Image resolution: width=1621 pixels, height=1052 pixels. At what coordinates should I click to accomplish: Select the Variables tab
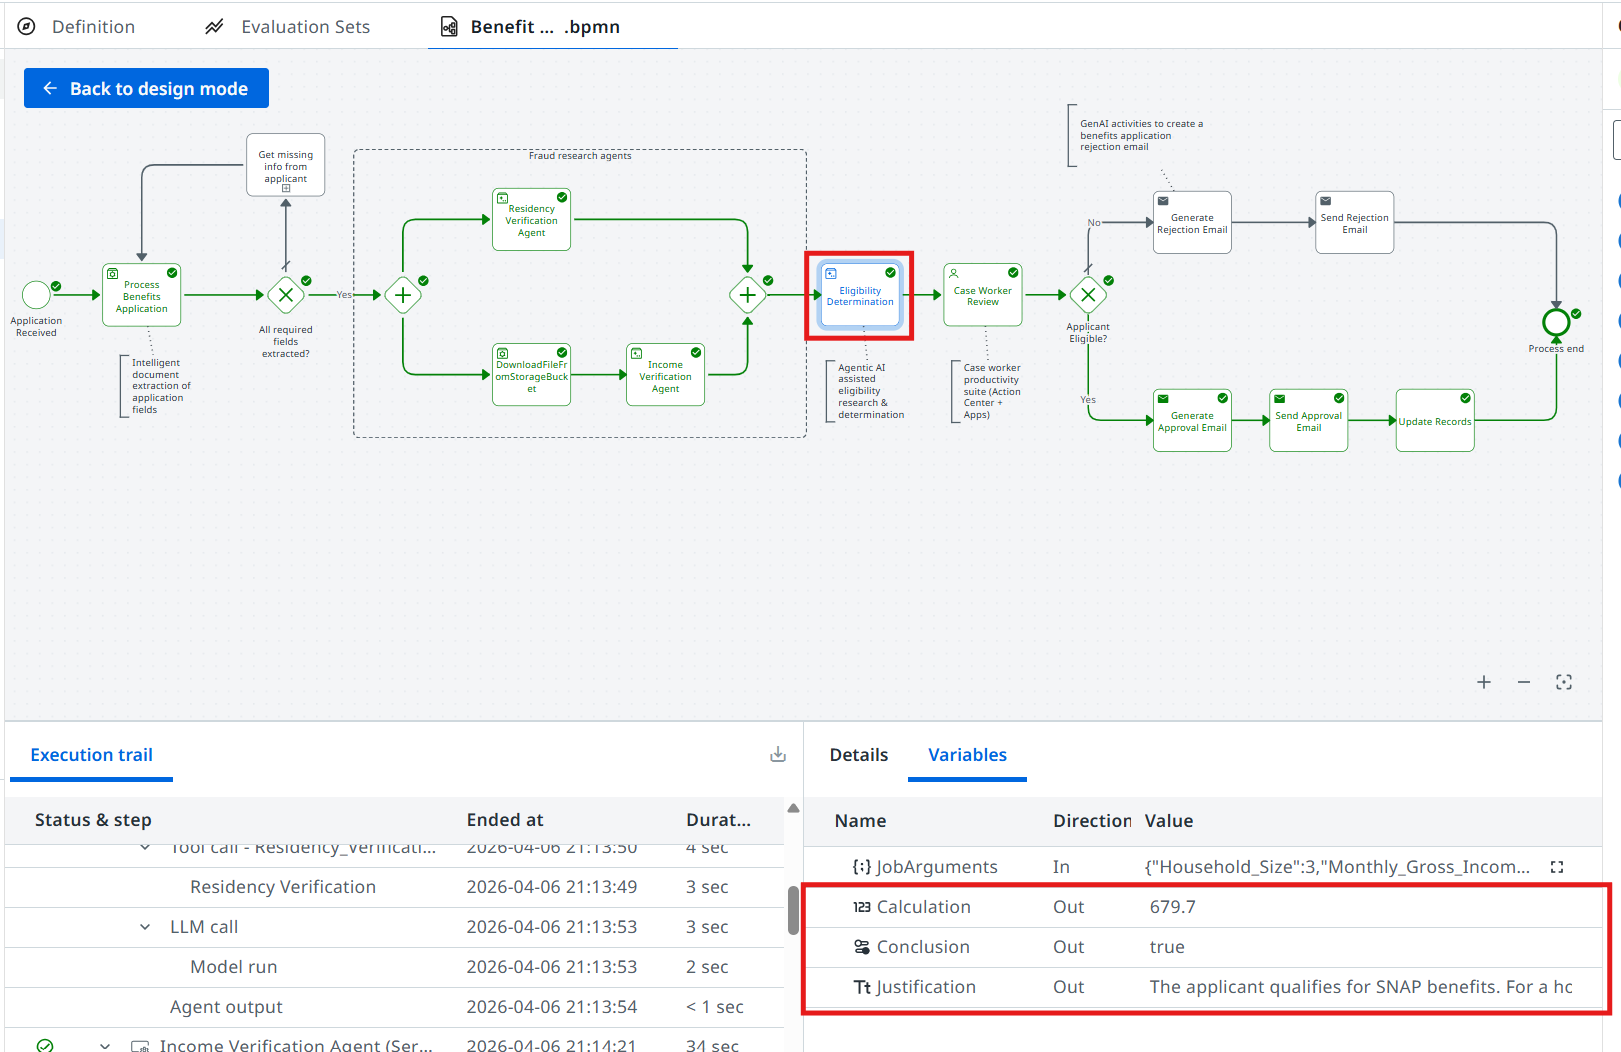[x=967, y=755]
